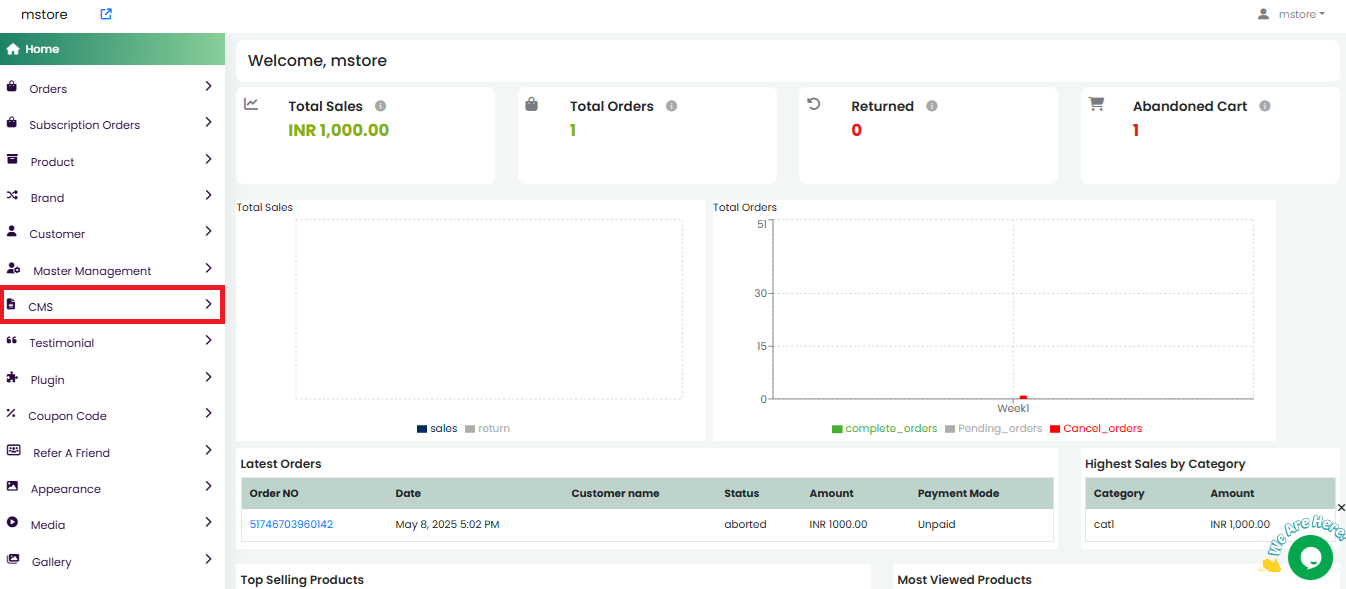Screen dimensions: 1346x589
Task: Select Home in the sidebar
Action: click(x=42, y=49)
